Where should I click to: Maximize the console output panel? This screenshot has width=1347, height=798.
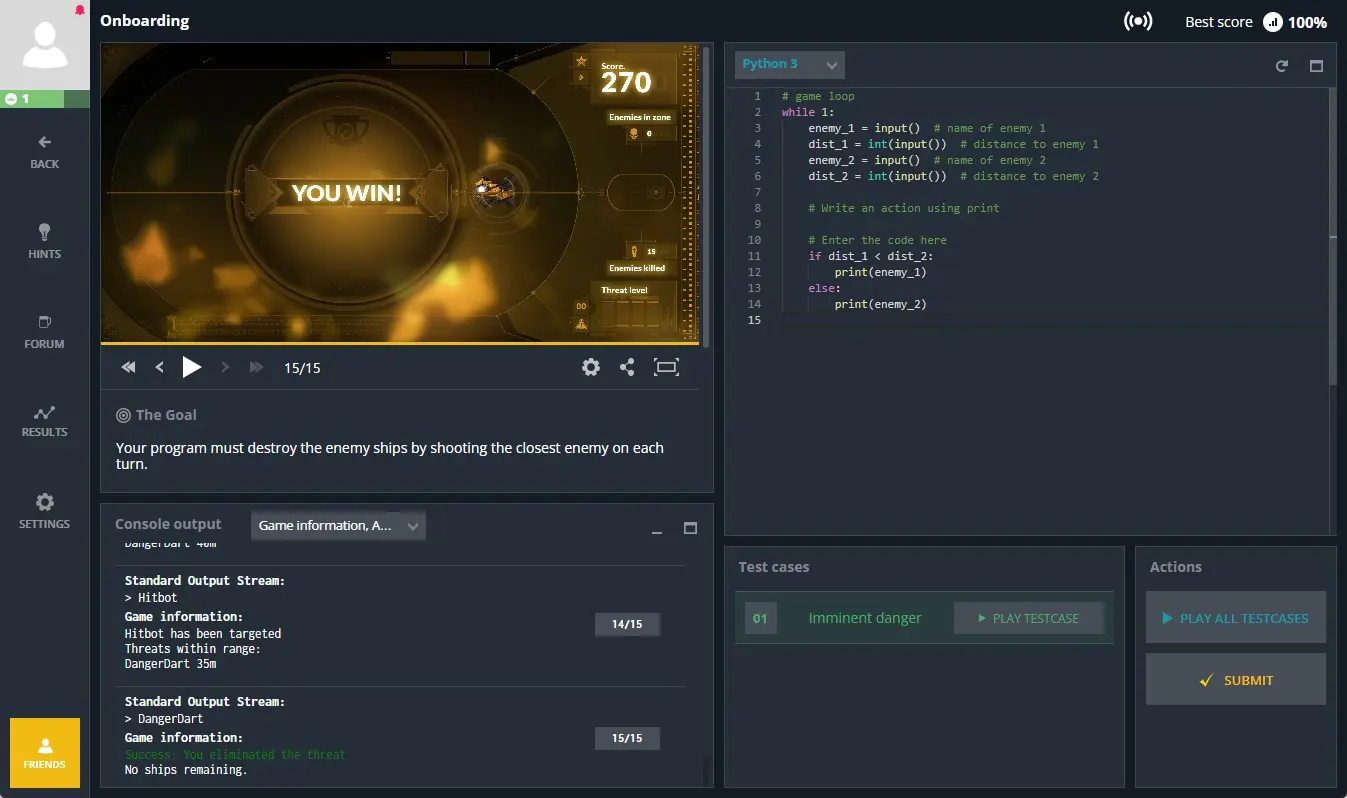pos(690,528)
